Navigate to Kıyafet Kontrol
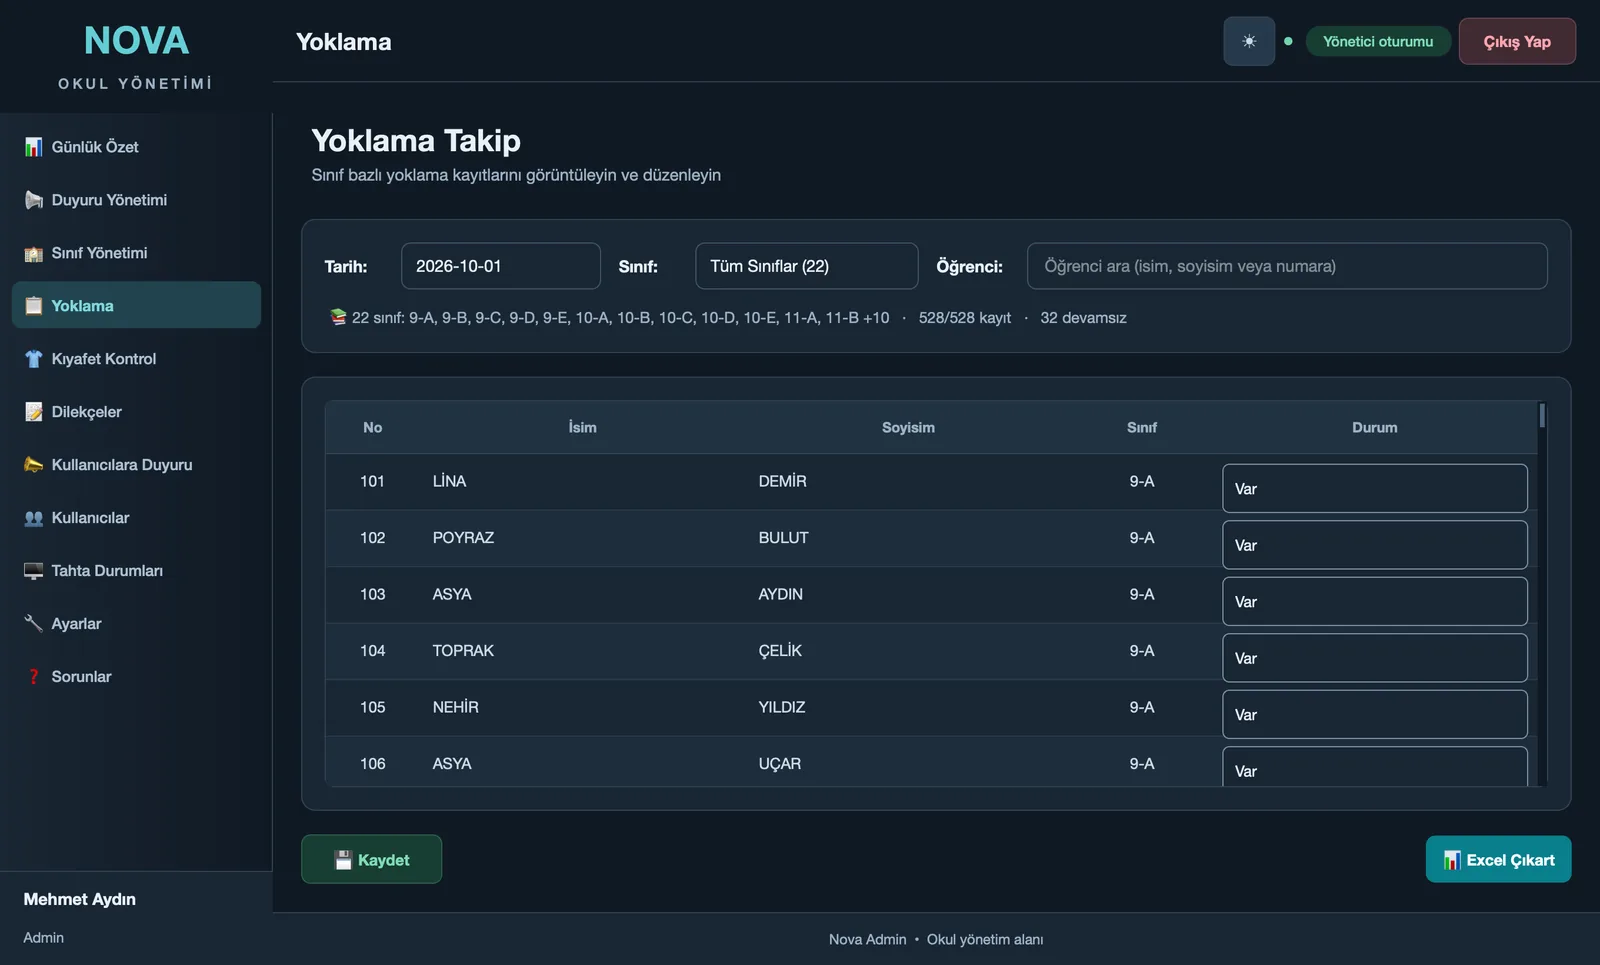This screenshot has width=1600, height=965. 136,359
